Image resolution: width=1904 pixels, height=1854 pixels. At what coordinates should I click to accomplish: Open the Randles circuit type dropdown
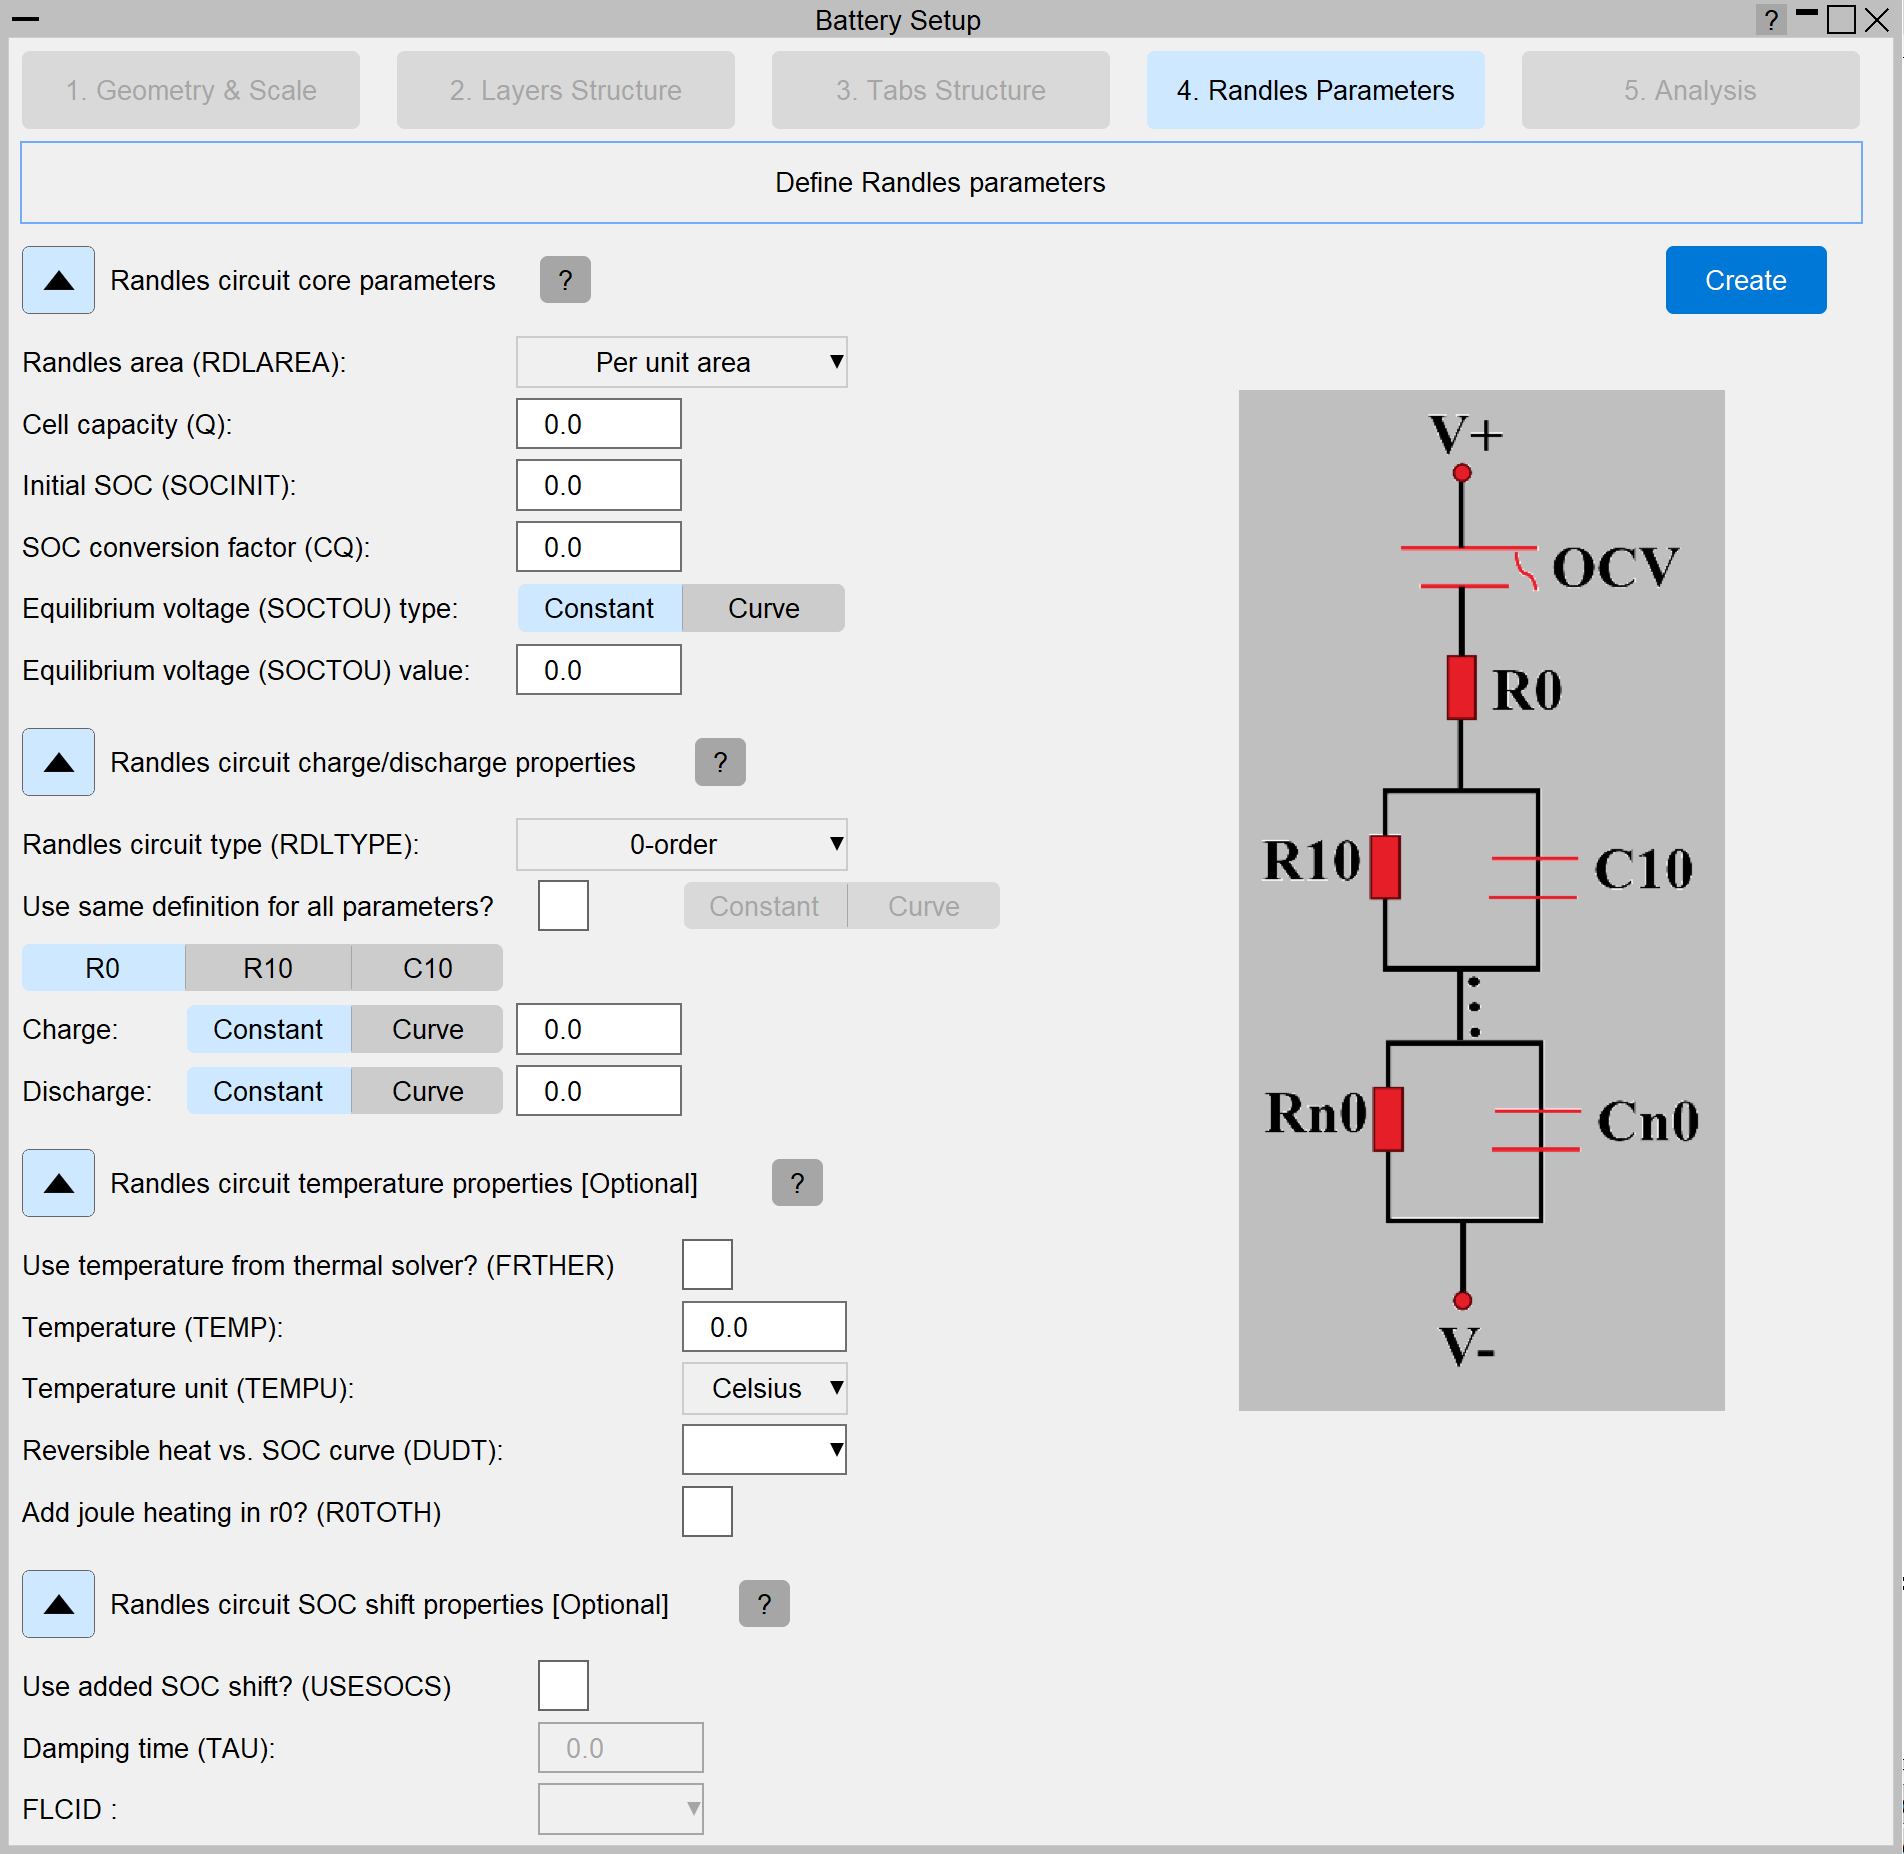682,844
